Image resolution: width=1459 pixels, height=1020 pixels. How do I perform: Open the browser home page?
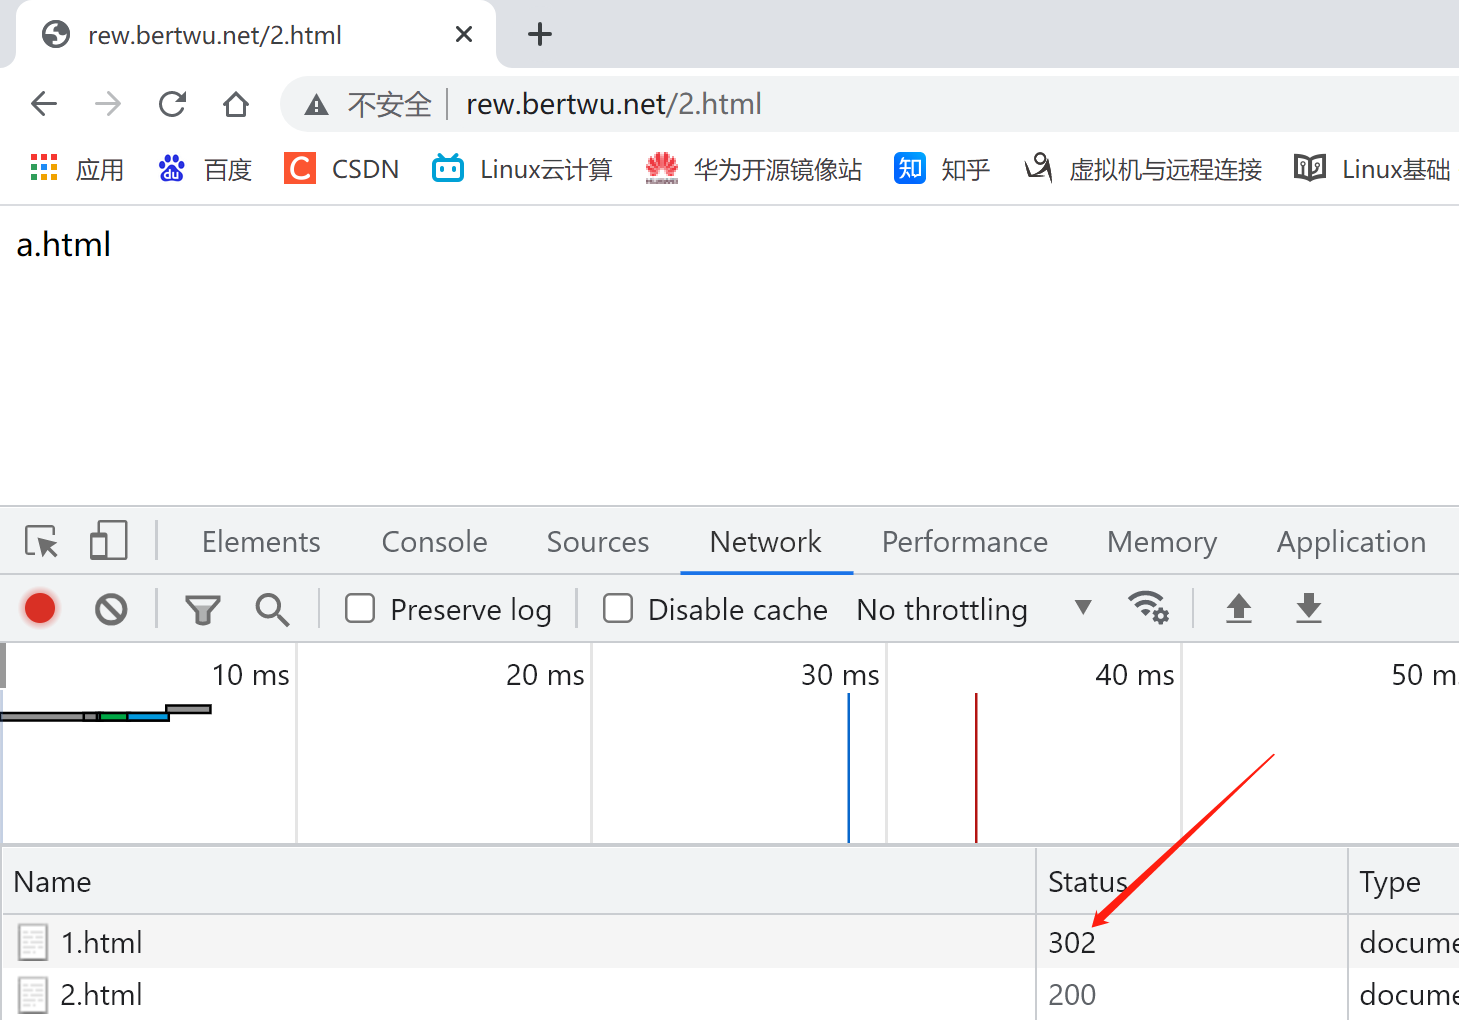236,104
